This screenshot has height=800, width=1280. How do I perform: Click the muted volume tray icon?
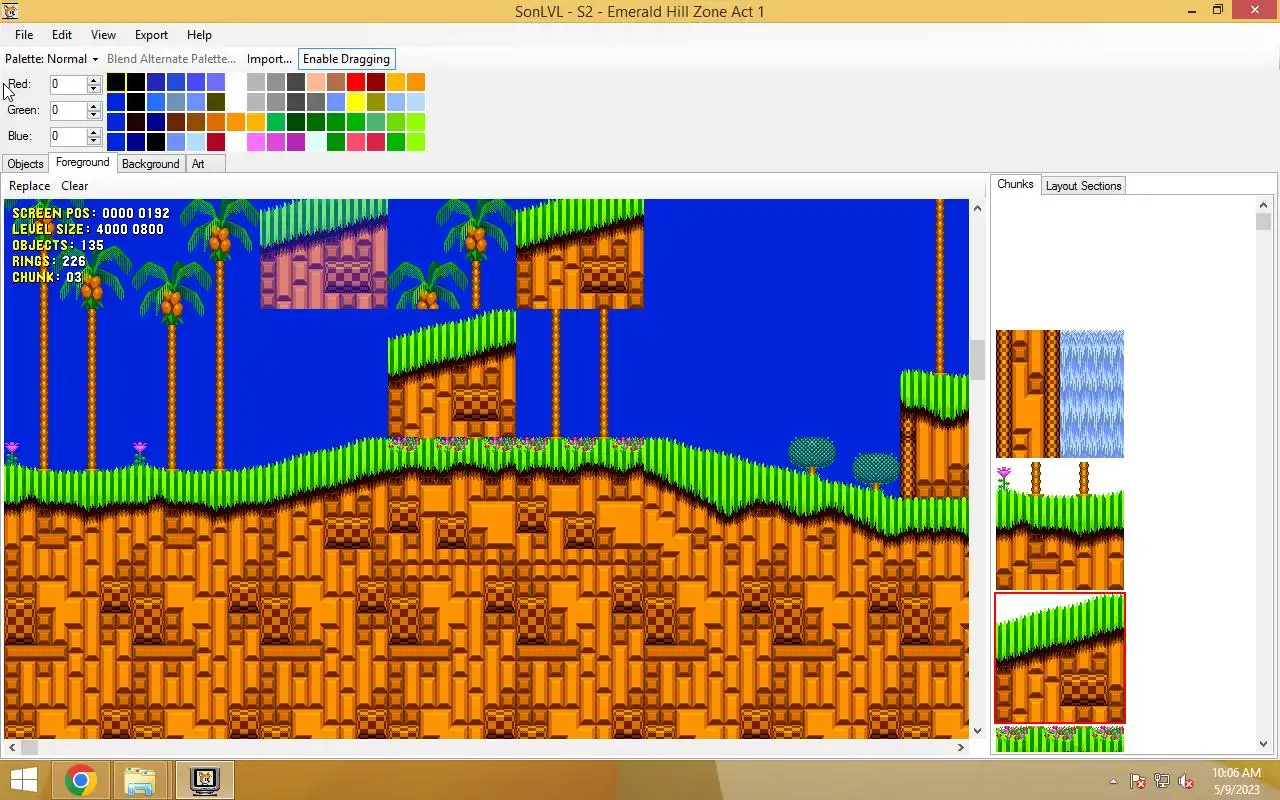pyautogui.click(x=1186, y=781)
